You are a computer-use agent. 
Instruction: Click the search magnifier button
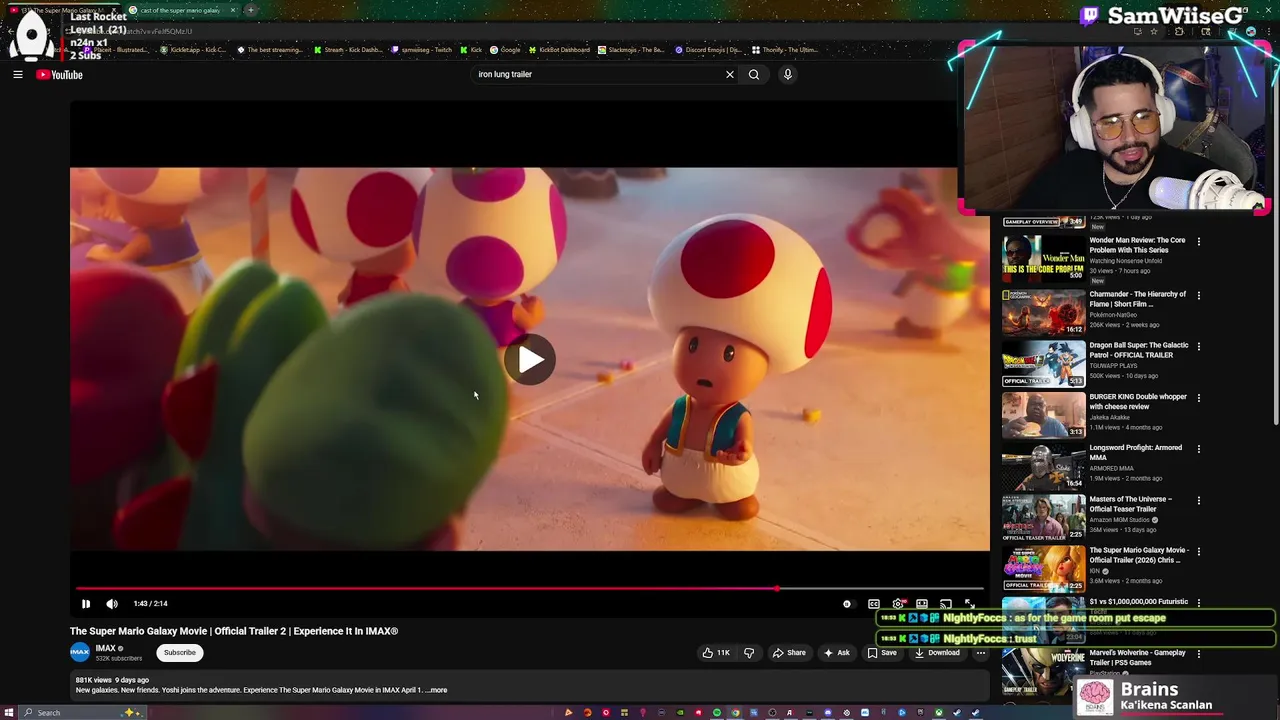click(x=754, y=74)
